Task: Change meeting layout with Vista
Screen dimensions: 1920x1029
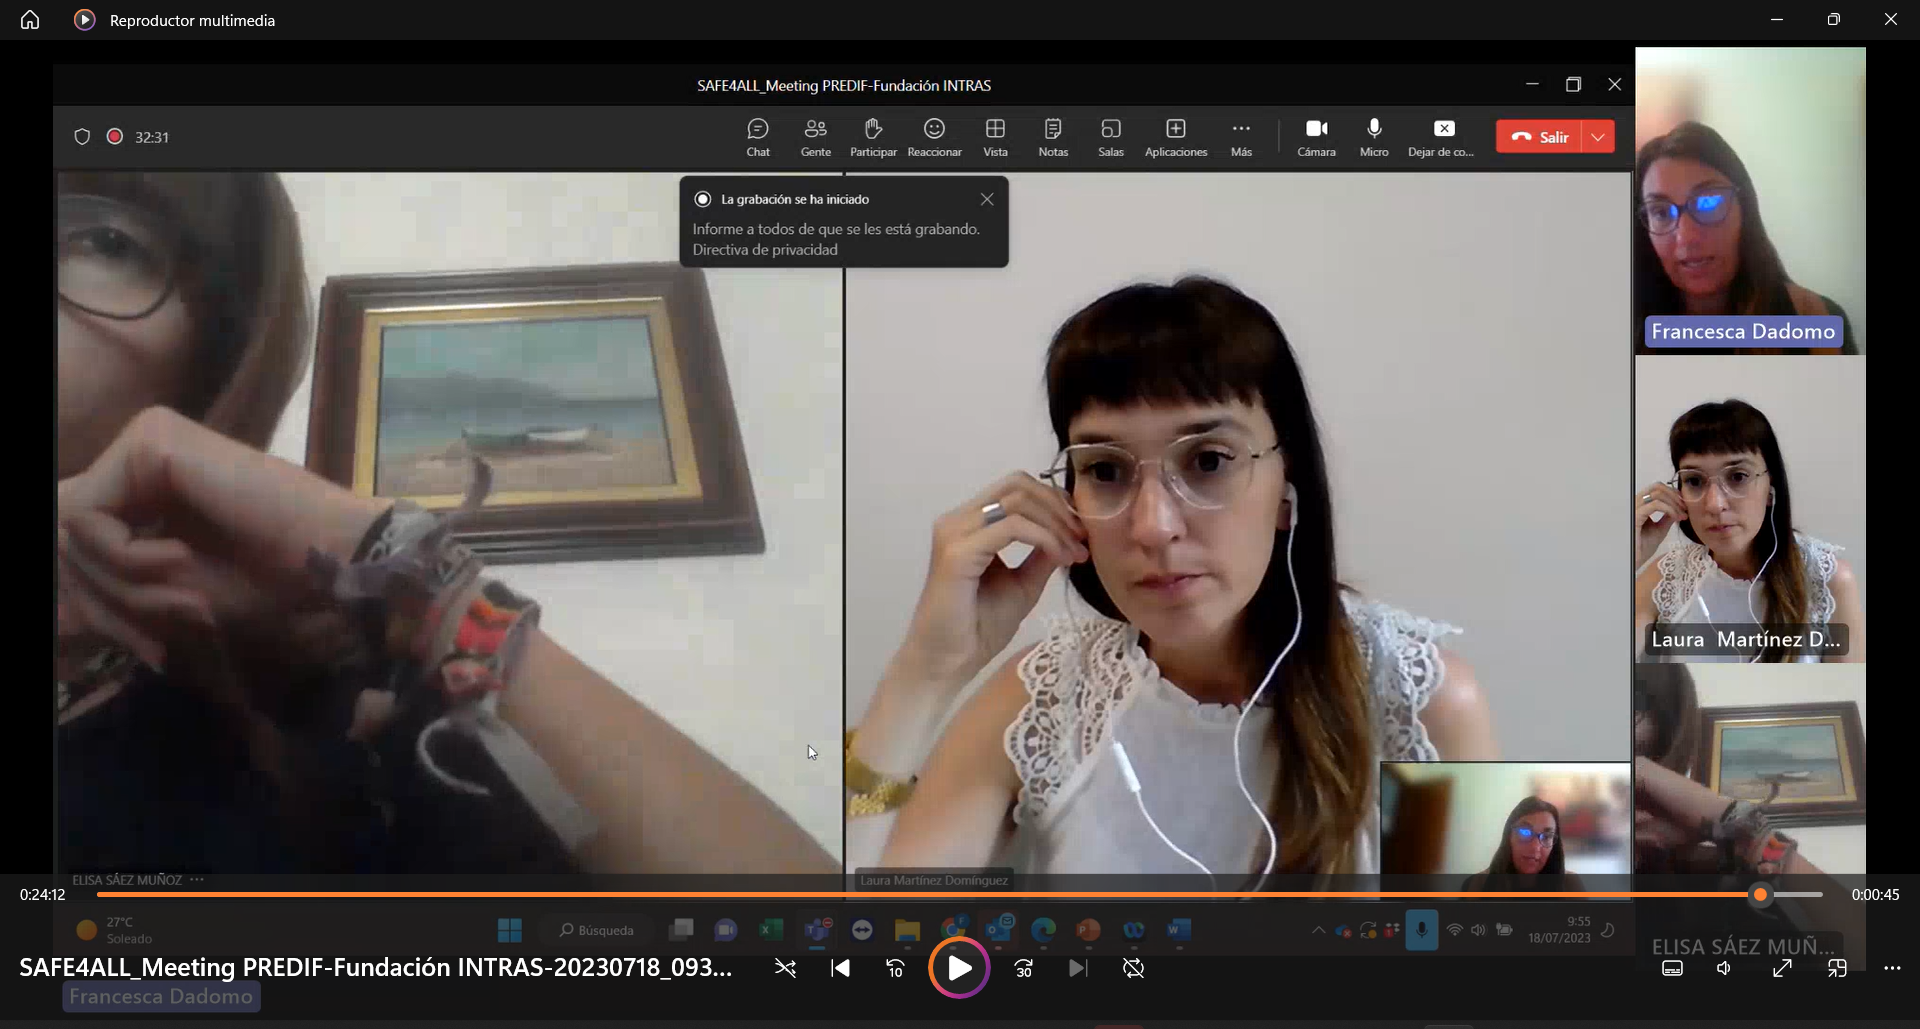Action: tap(995, 138)
